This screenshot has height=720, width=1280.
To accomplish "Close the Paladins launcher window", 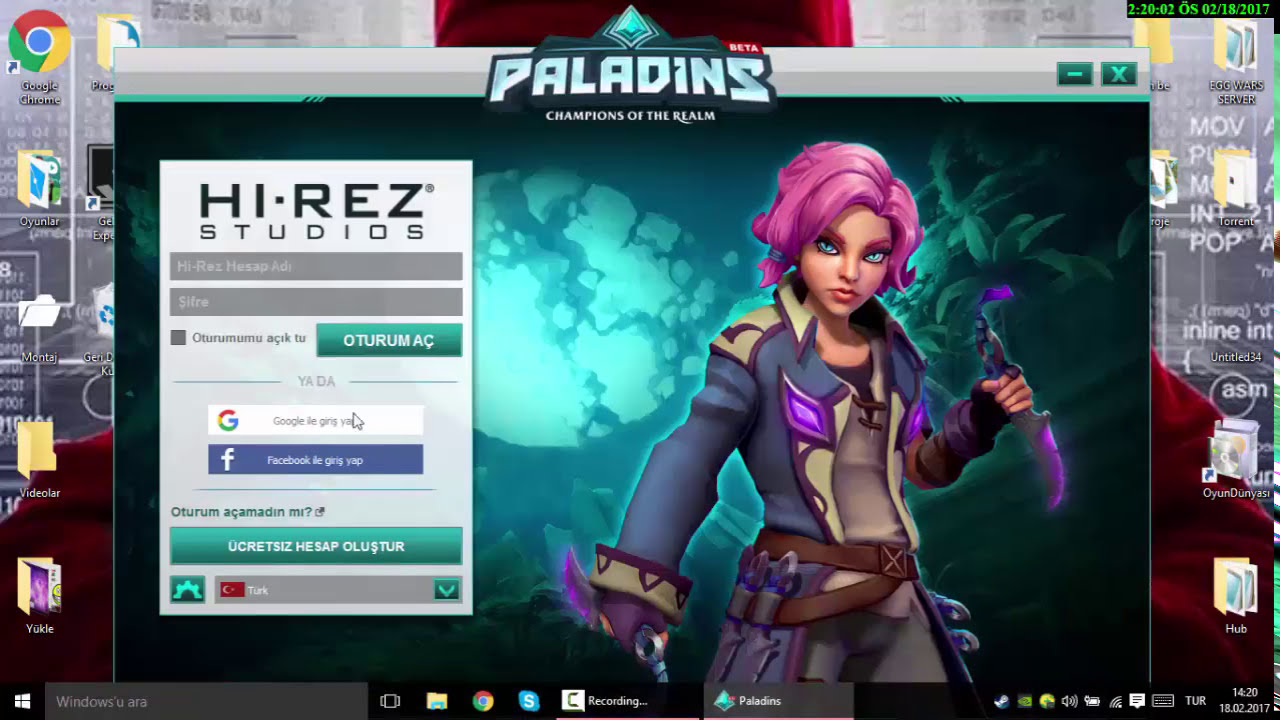I will (1119, 74).
